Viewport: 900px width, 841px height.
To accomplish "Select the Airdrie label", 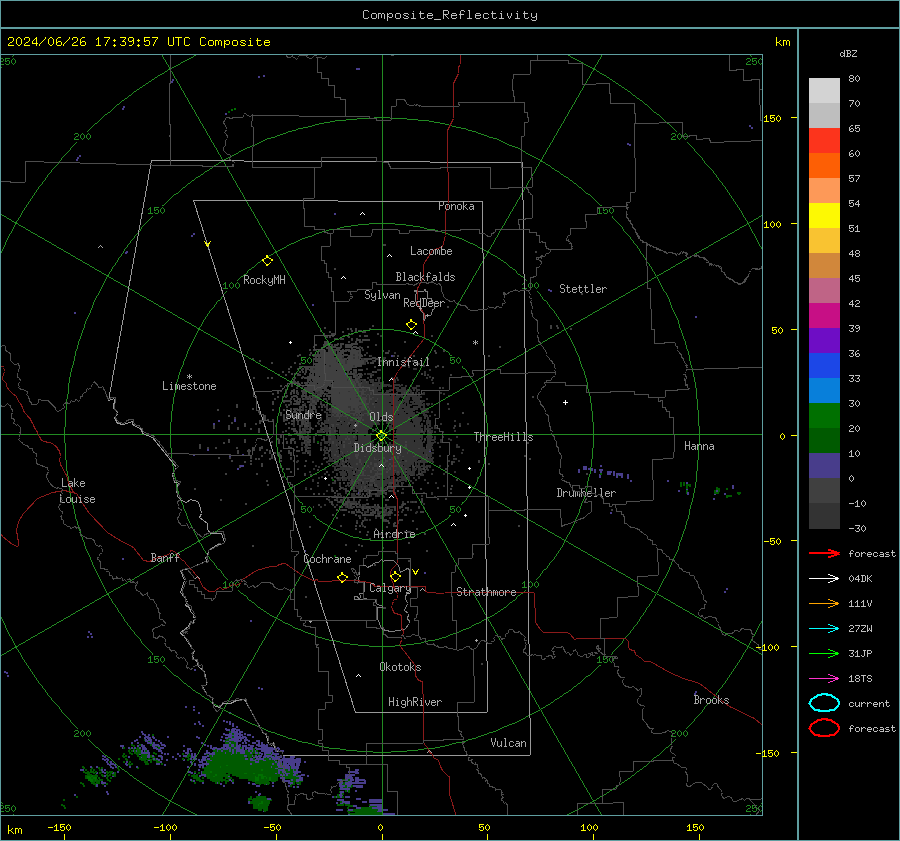I will click(394, 534).
